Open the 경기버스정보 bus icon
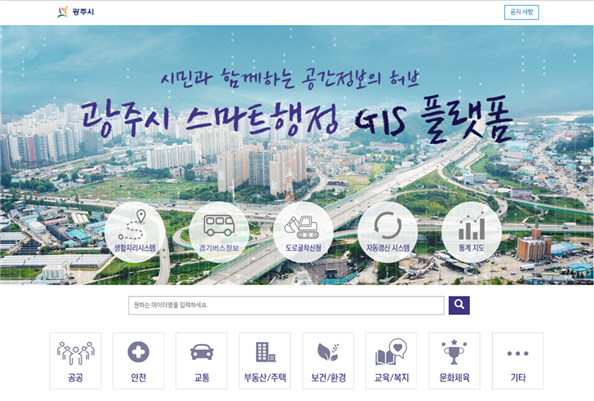This screenshot has height=401, width=594. tap(219, 232)
